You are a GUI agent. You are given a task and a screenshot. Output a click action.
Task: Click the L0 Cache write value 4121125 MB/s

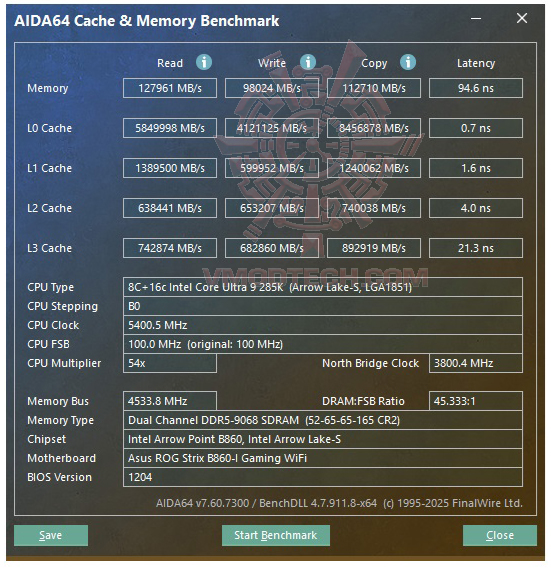click(x=272, y=128)
